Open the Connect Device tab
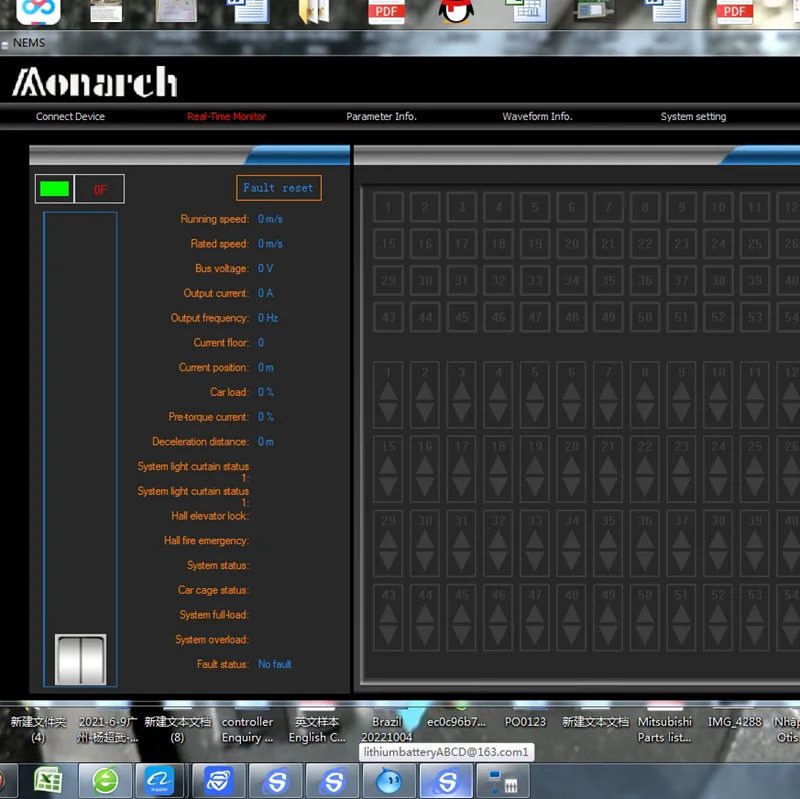Image resolution: width=800 pixels, height=799 pixels. tap(70, 116)
